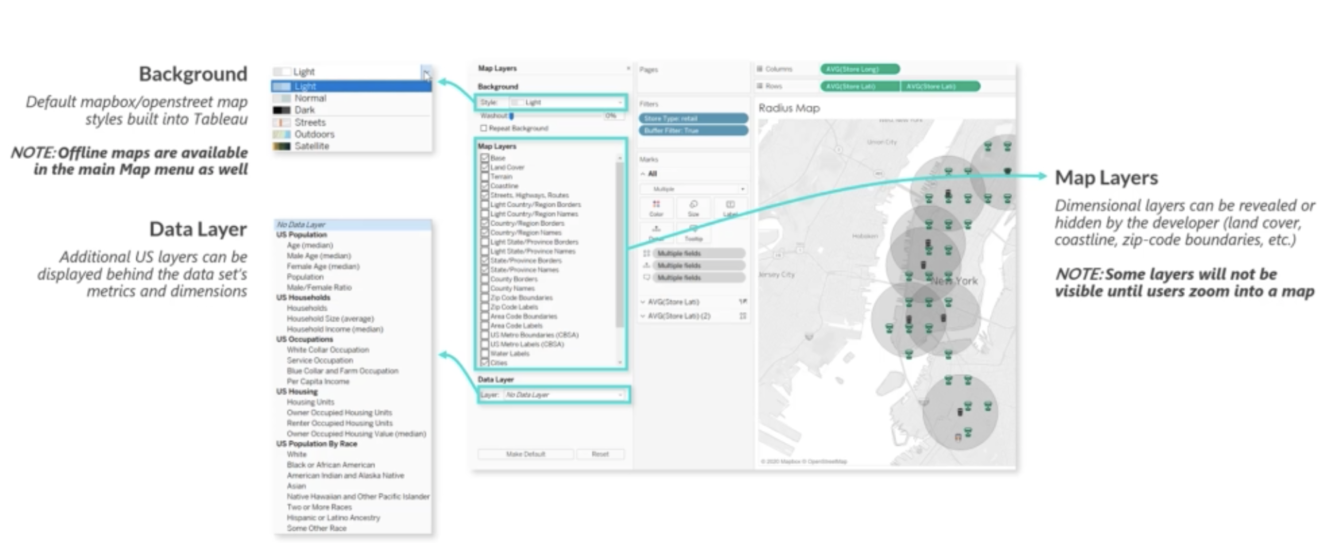The height and width of the screenshot is (547, 1334).
Task: Uncheck State/Province Names layer
Action: (x=485, y=269)
